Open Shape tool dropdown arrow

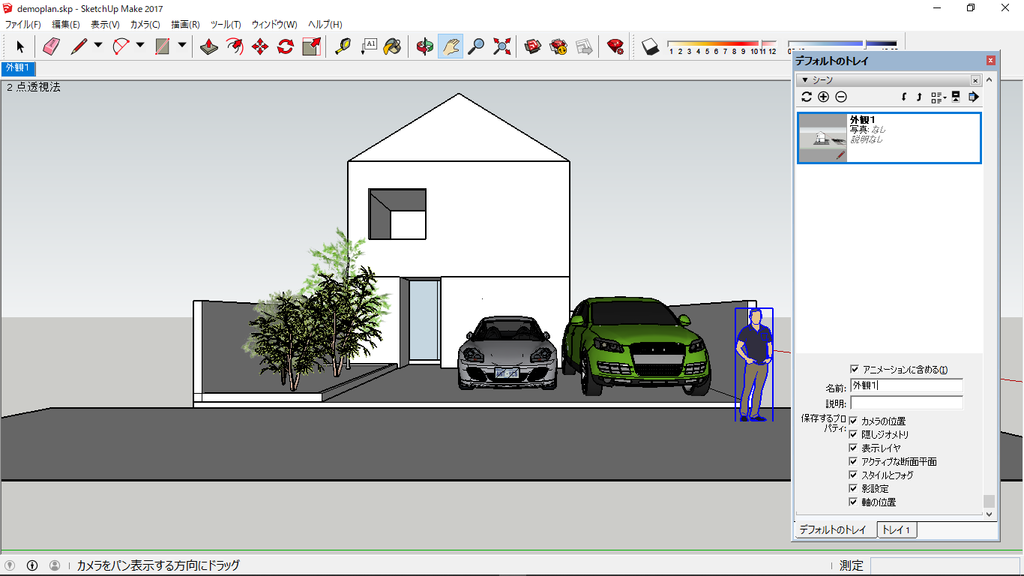[x=182, y=46]
